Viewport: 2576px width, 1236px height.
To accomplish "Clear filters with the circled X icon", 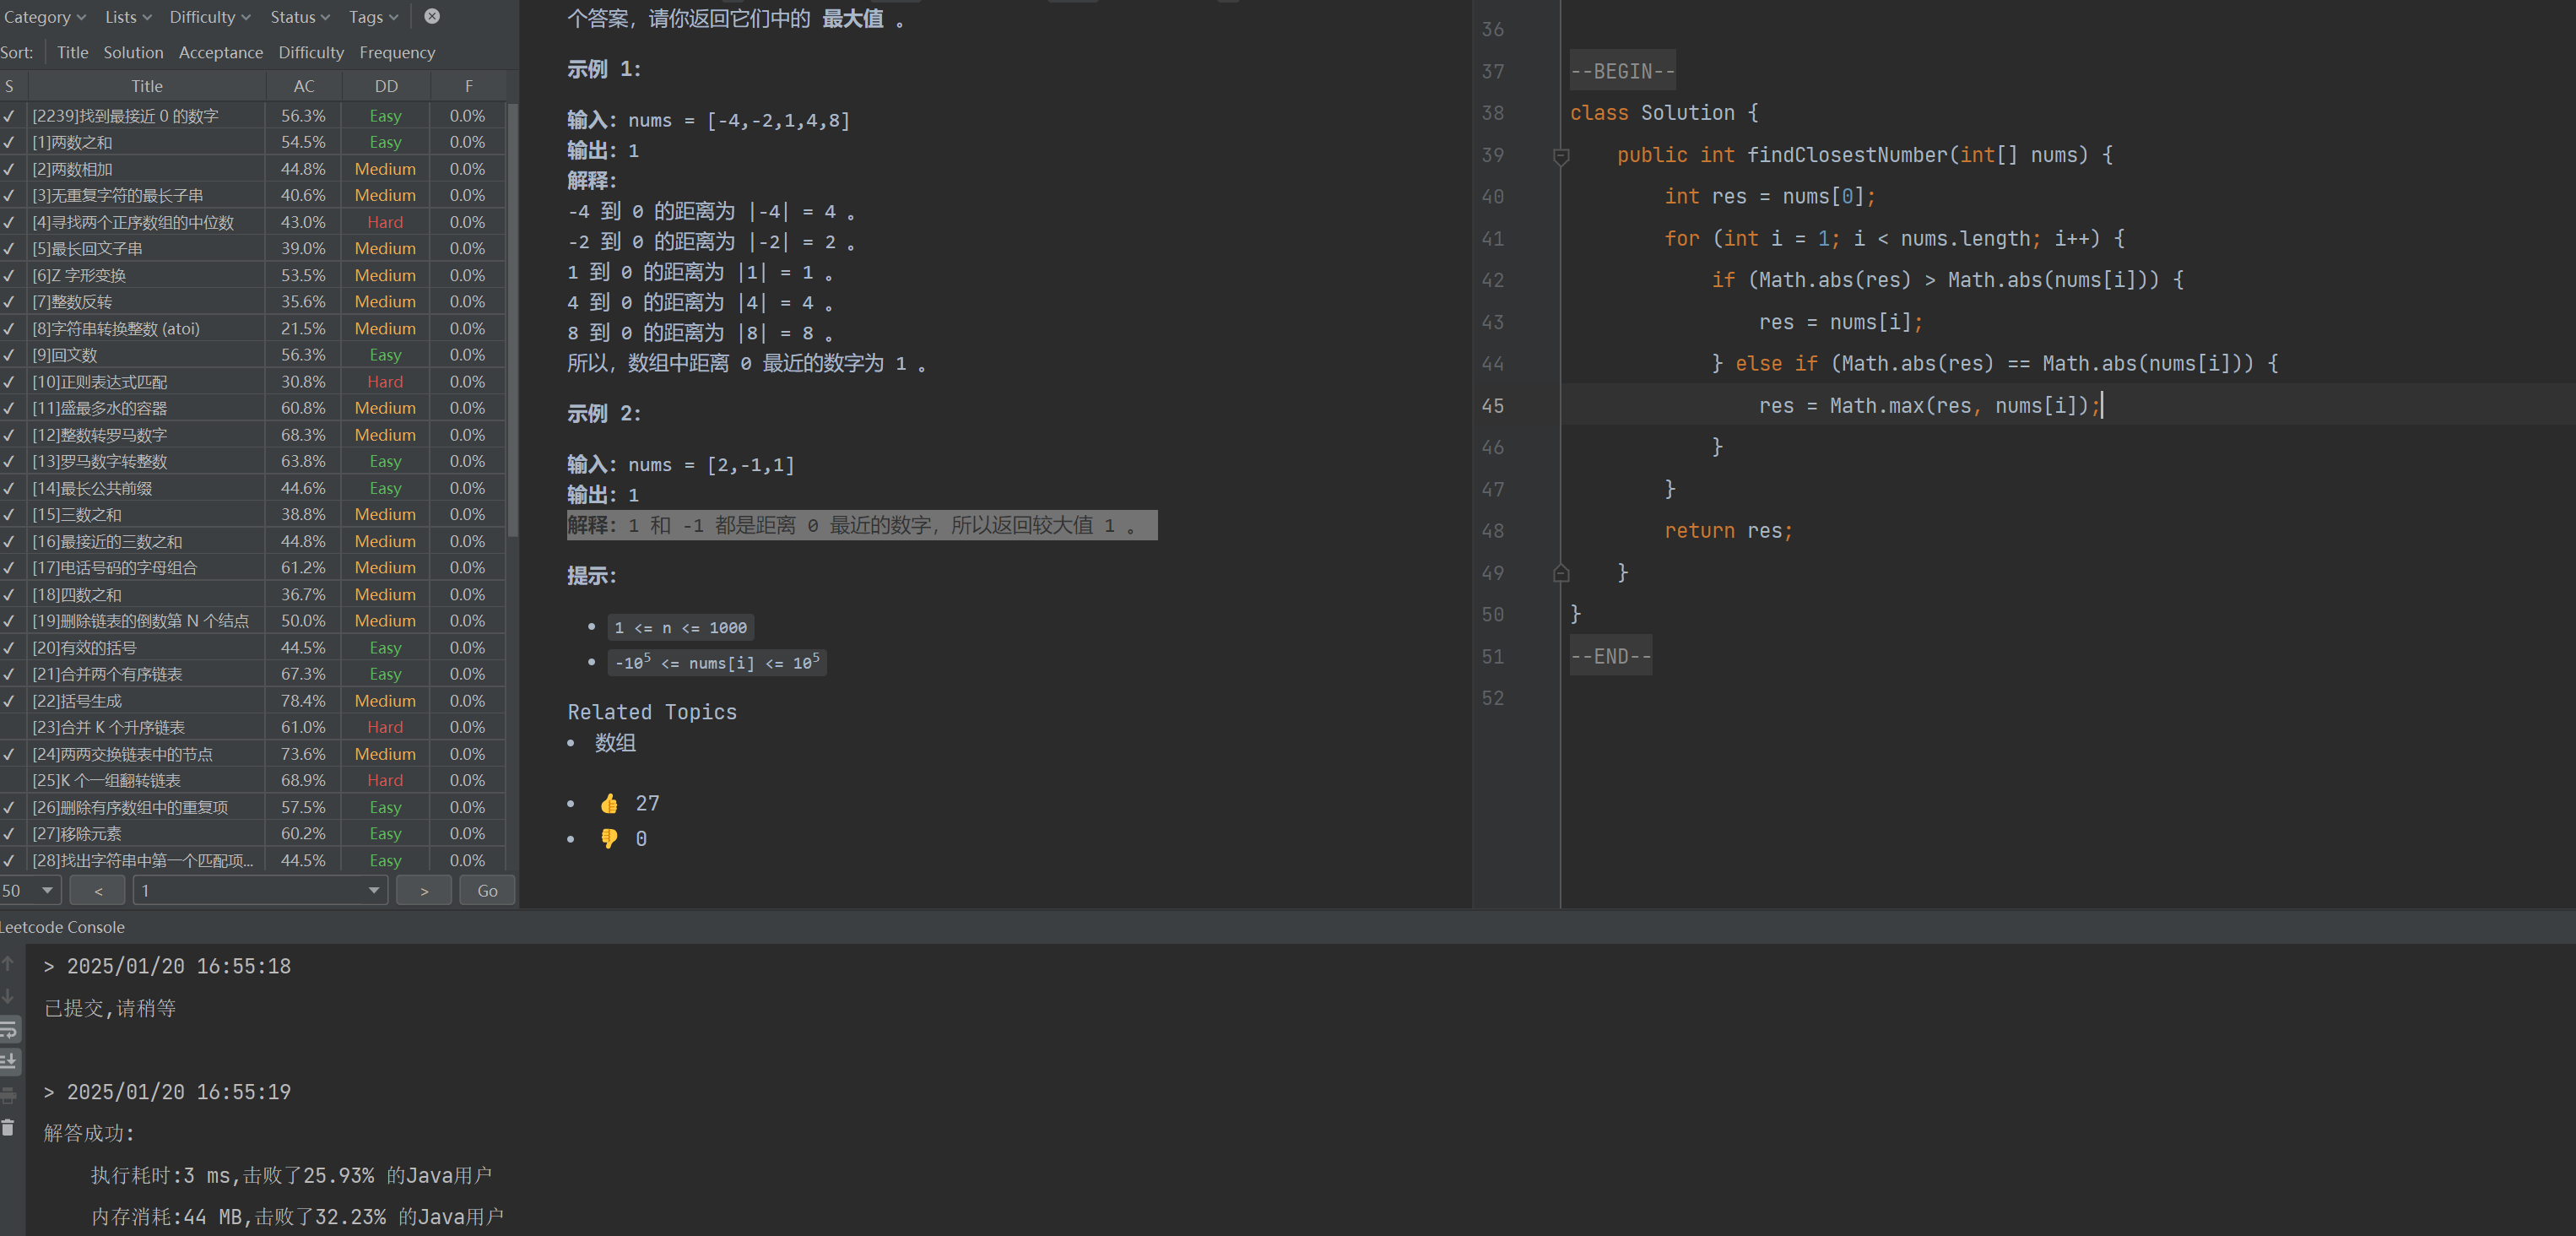I will click(x=432, y=16).
